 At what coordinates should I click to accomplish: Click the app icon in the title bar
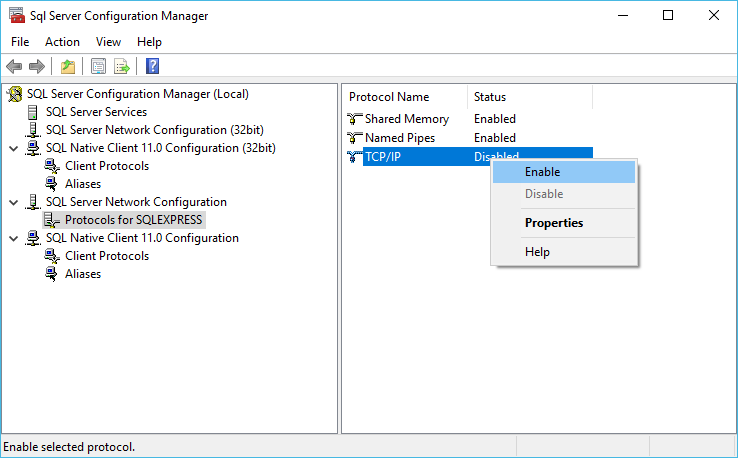coord(16,16)
